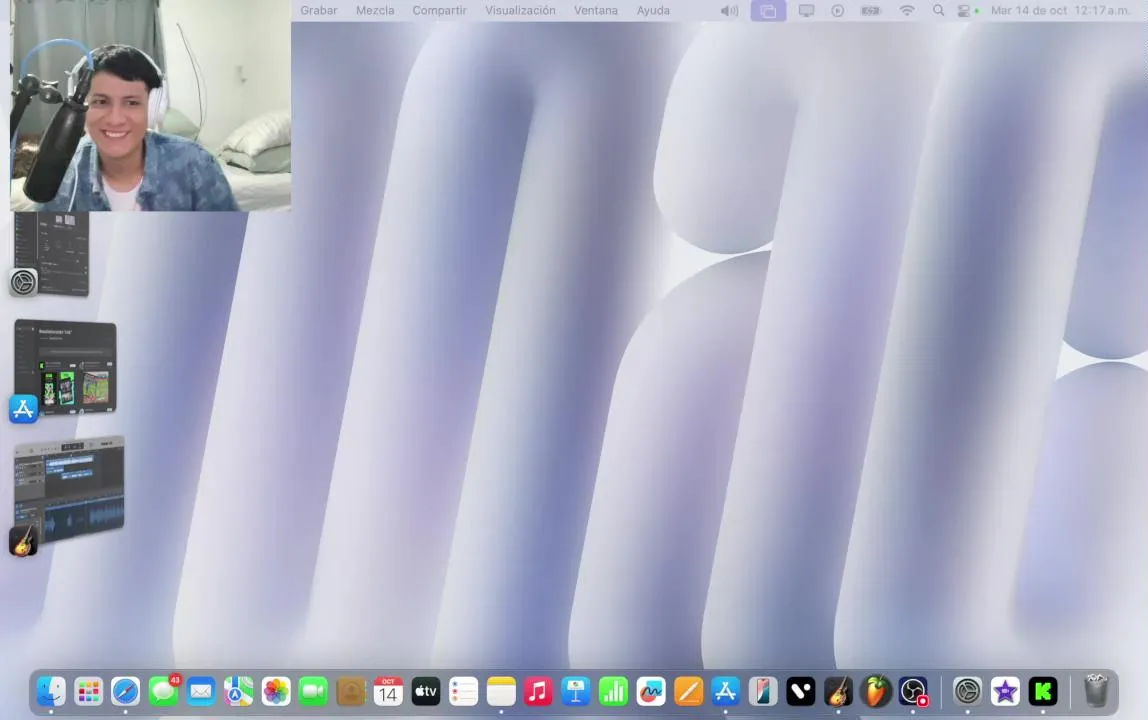Open Reminders from the Dock

pos(463,691)
